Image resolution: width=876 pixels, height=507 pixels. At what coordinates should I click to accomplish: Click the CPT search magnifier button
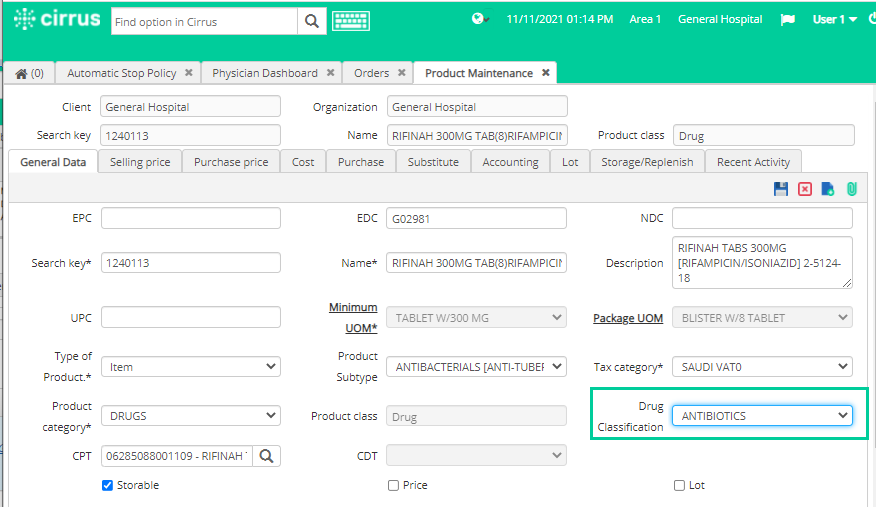[266, 456]
